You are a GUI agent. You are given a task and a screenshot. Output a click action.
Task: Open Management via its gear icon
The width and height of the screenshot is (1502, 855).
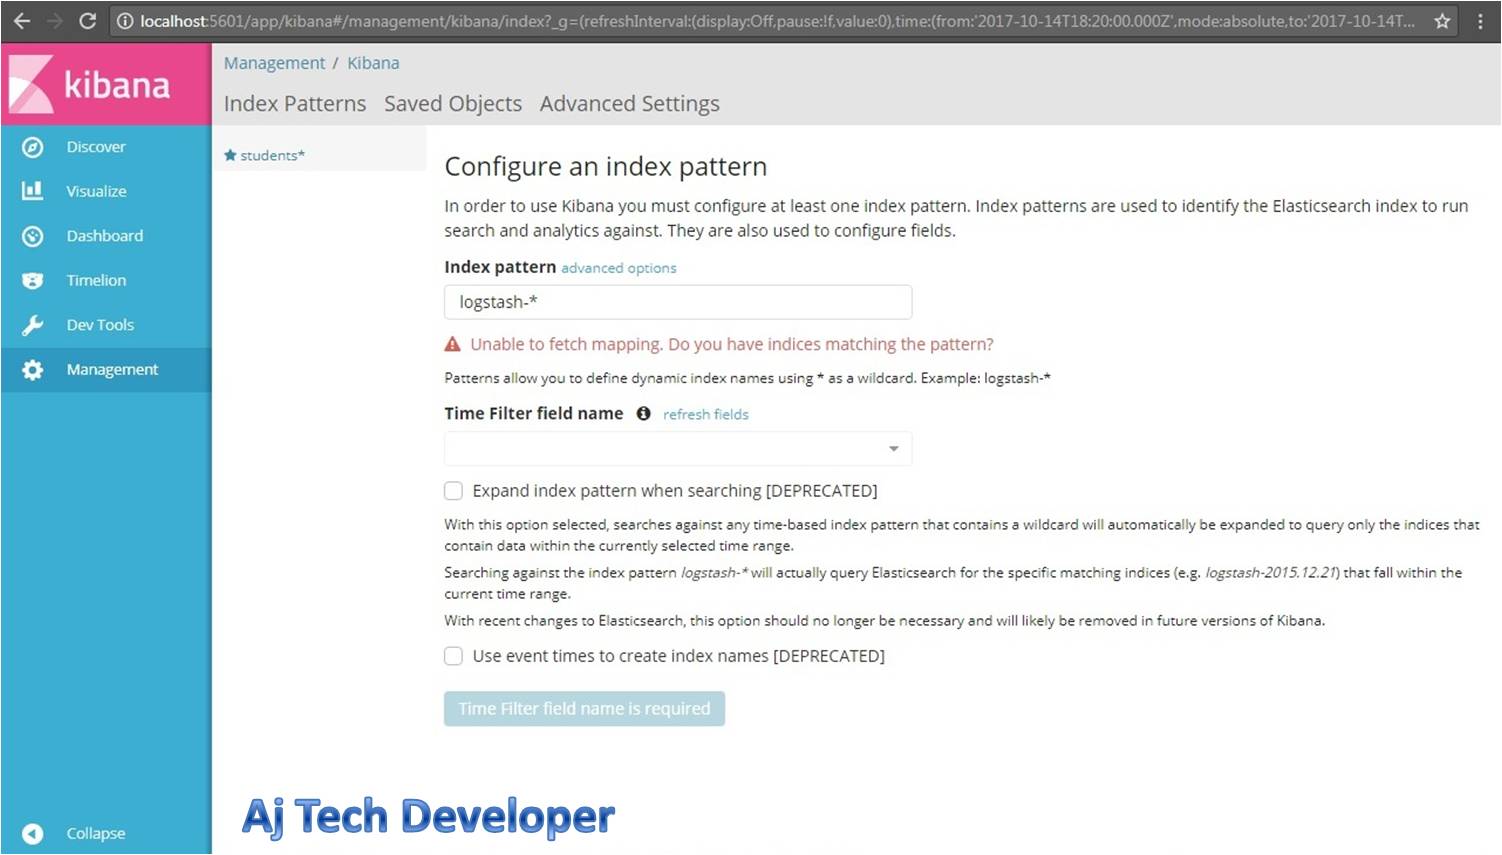(33, 370)
